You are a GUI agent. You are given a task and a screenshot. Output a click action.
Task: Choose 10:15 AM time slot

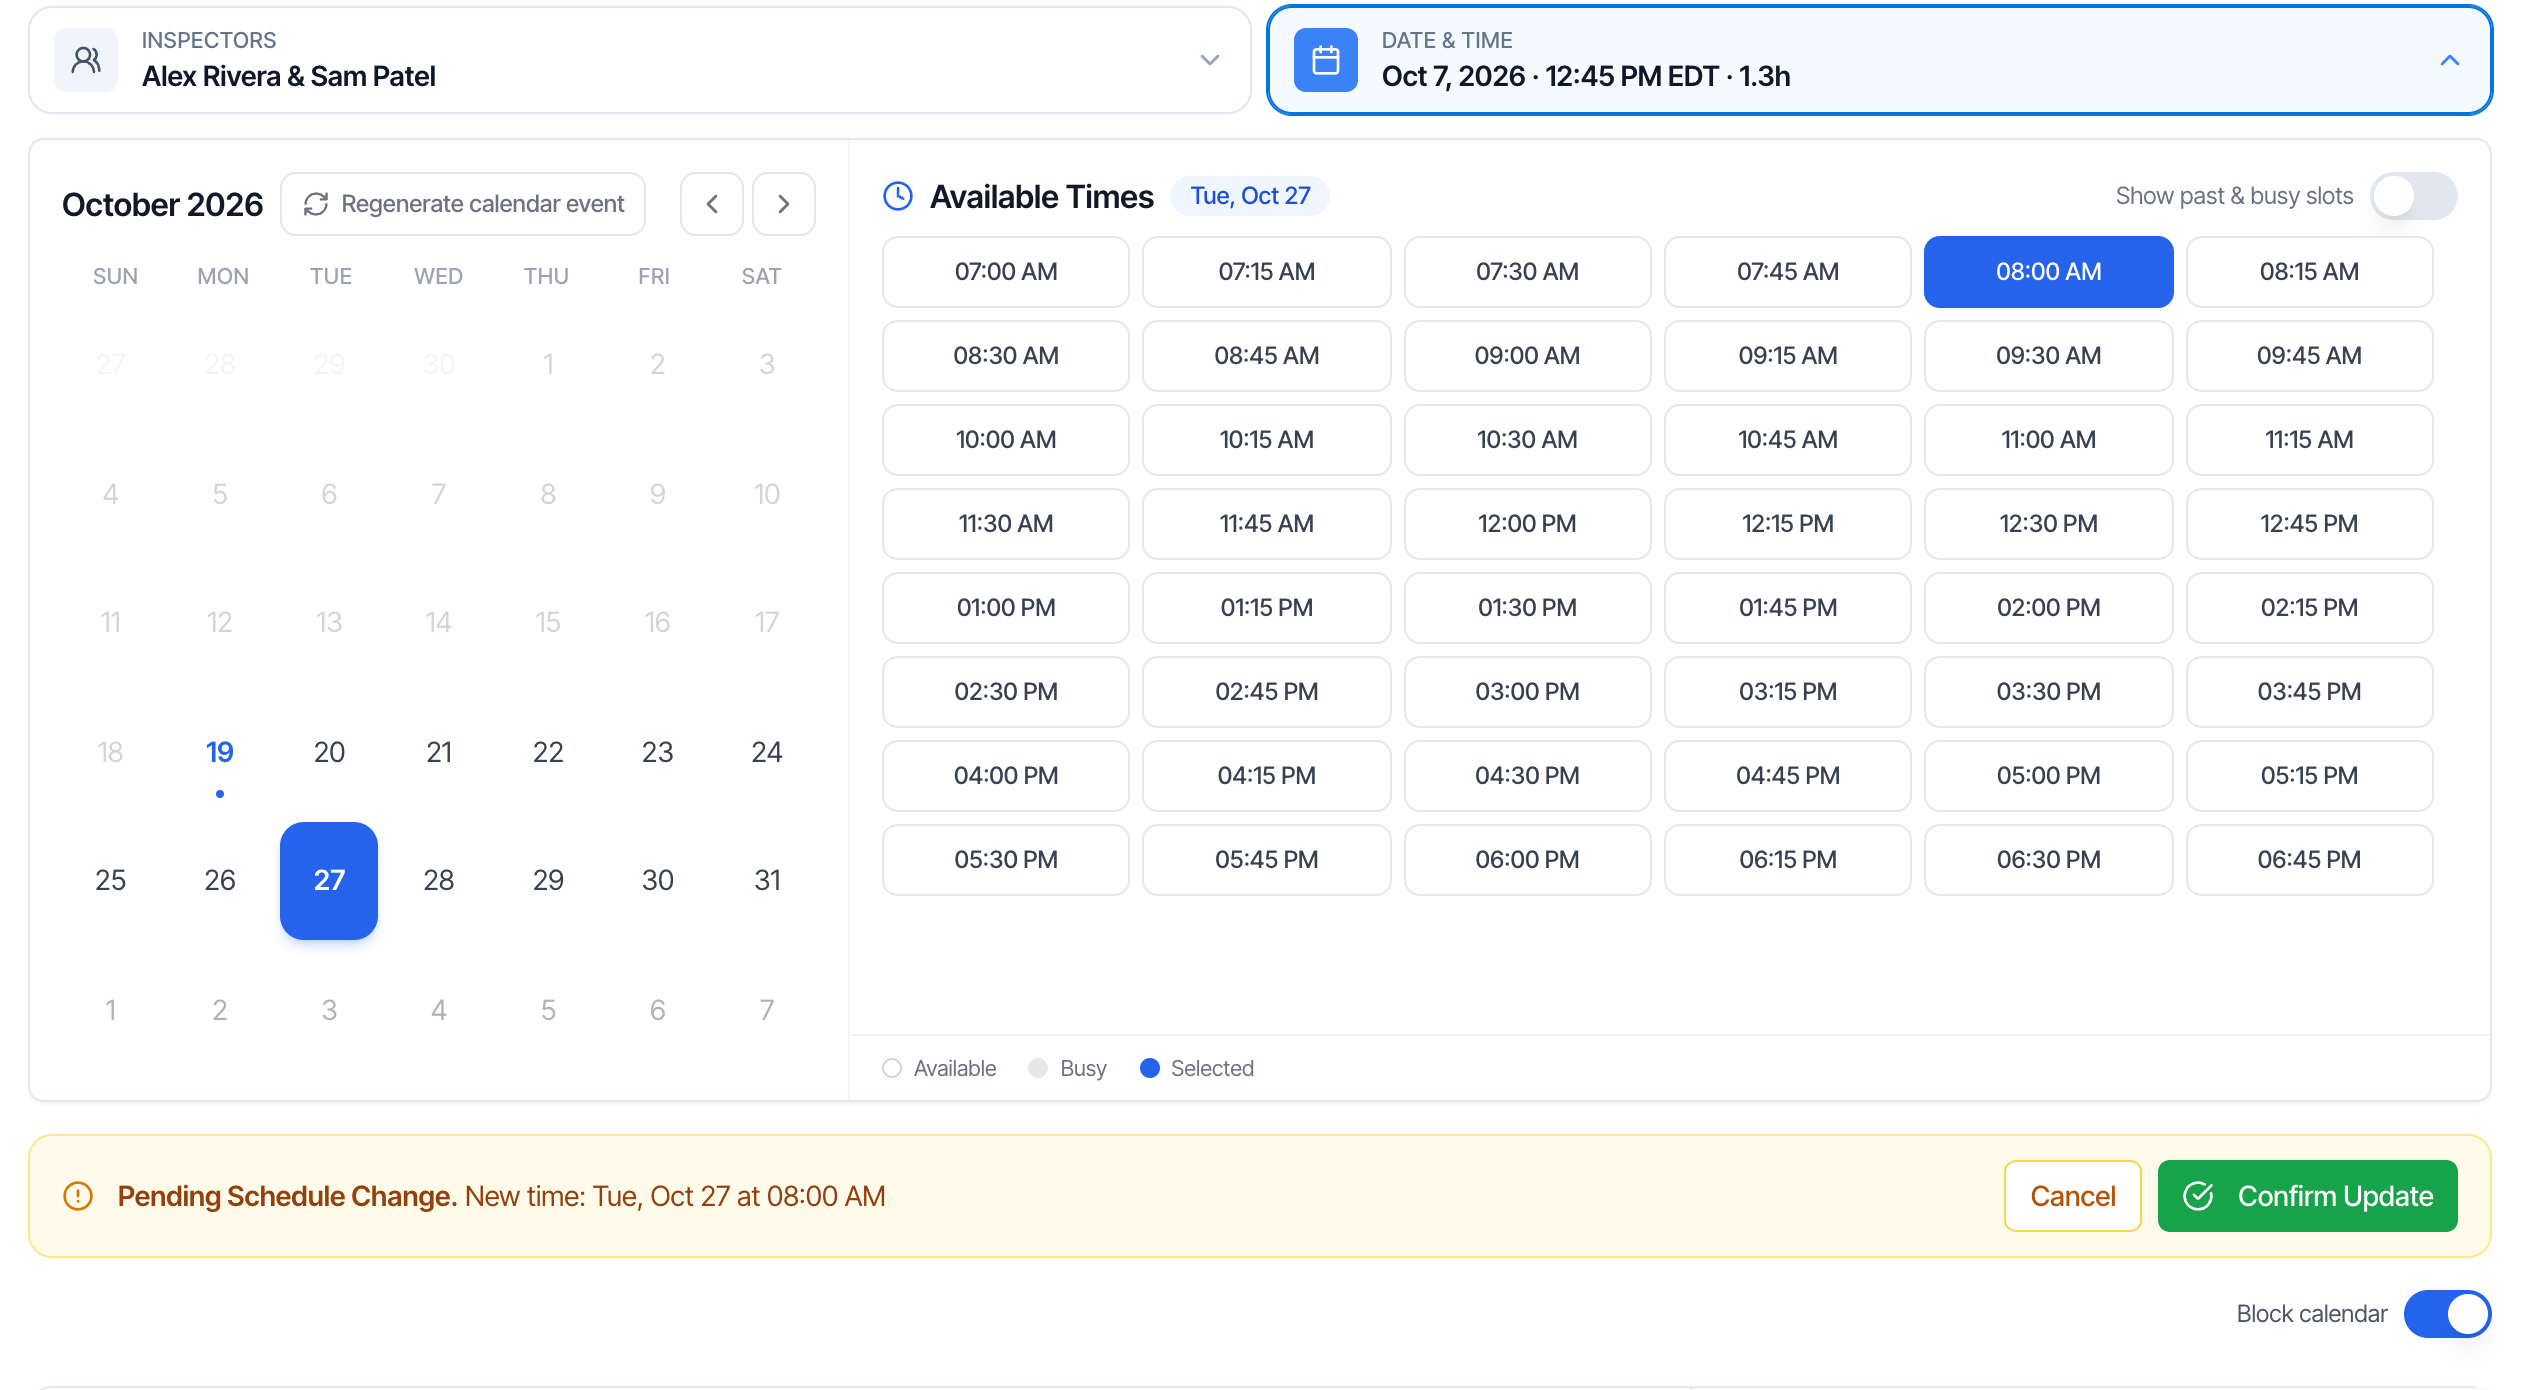point(1267,440)
